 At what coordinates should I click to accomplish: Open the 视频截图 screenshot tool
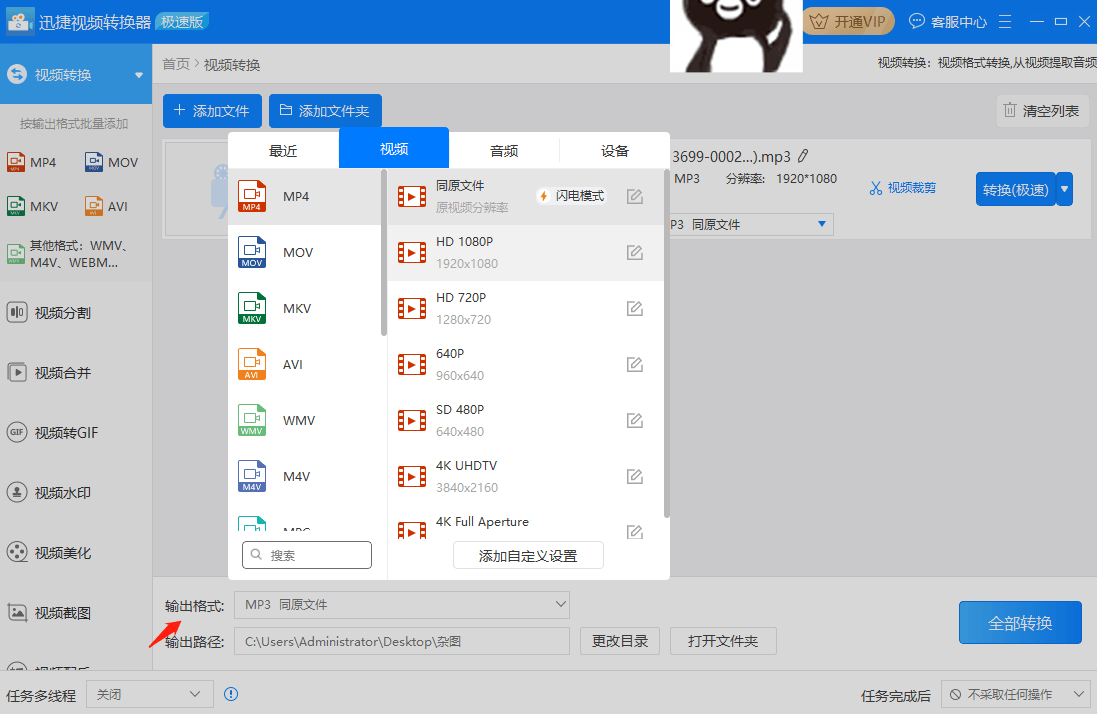60,612
